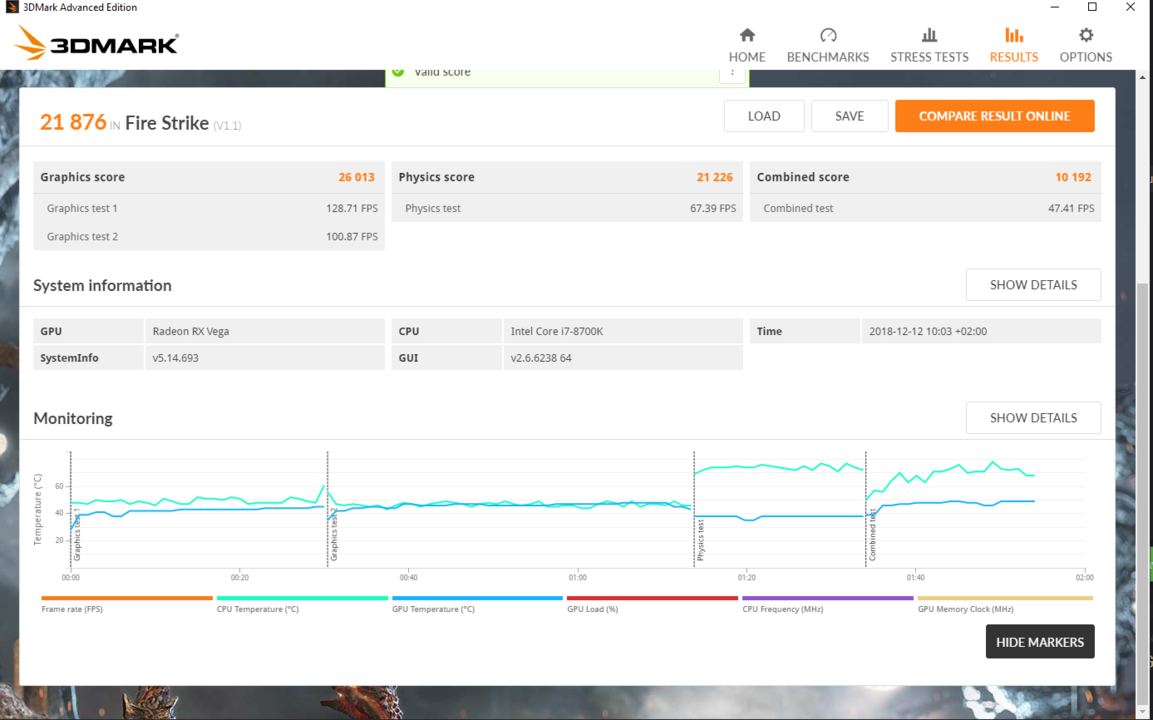
Task: Click the LOAD button
Action: [x=764, y=116]
